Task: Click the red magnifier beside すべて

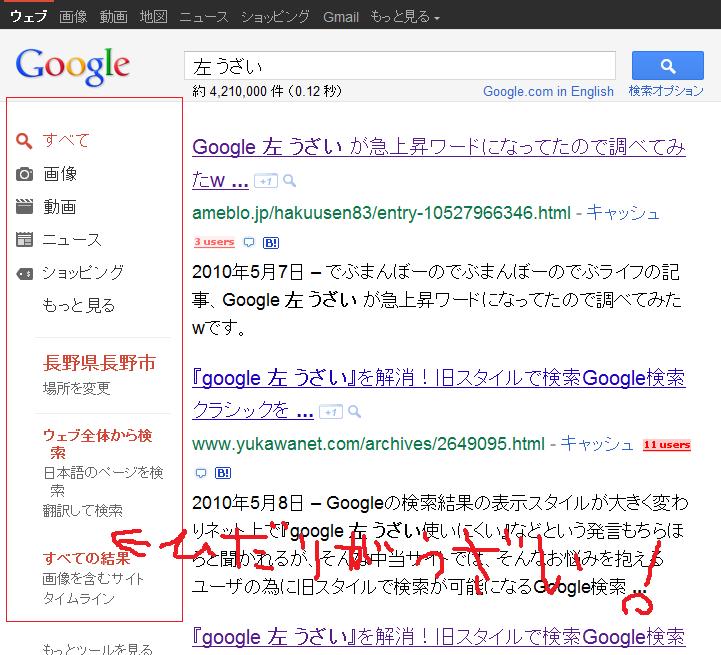Action: 24,141
